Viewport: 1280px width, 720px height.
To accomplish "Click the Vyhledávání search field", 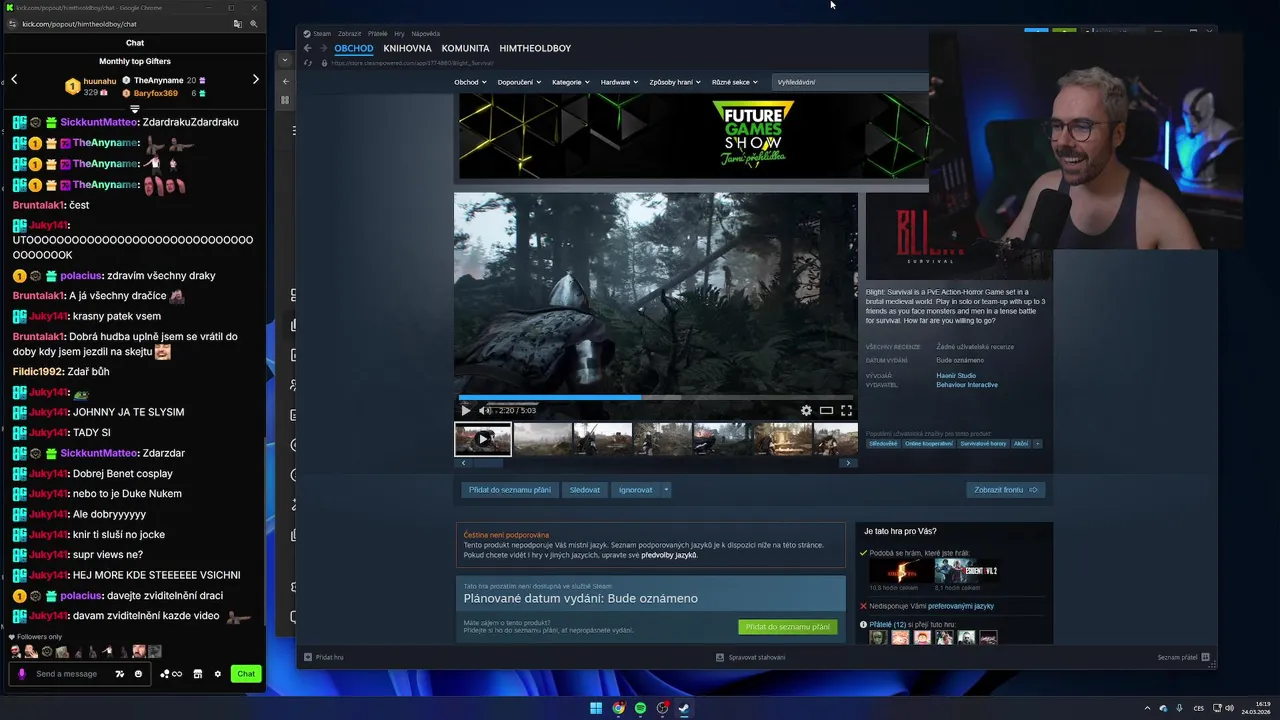I will [850, 82].
